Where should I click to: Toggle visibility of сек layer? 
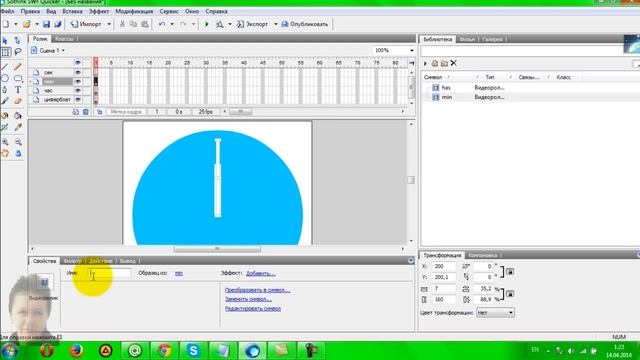pyautogui.click(x=78, y=73)
